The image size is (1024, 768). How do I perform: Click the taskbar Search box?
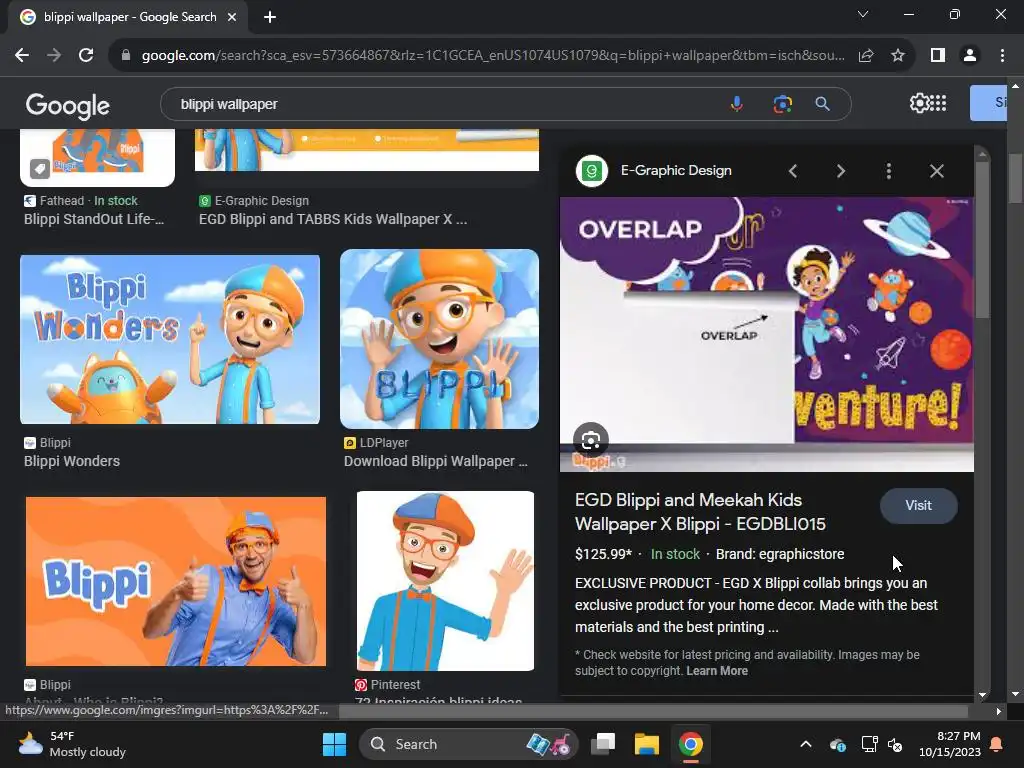pyautogui.click(x=468, y=744)
